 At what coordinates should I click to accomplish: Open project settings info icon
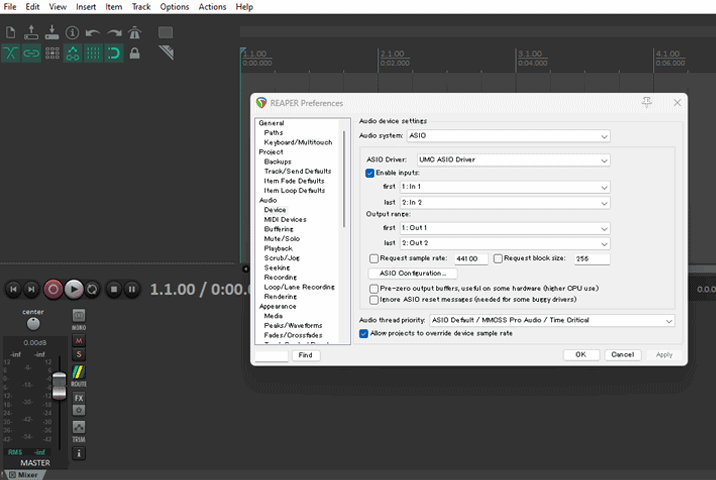[x=72, y=32]
